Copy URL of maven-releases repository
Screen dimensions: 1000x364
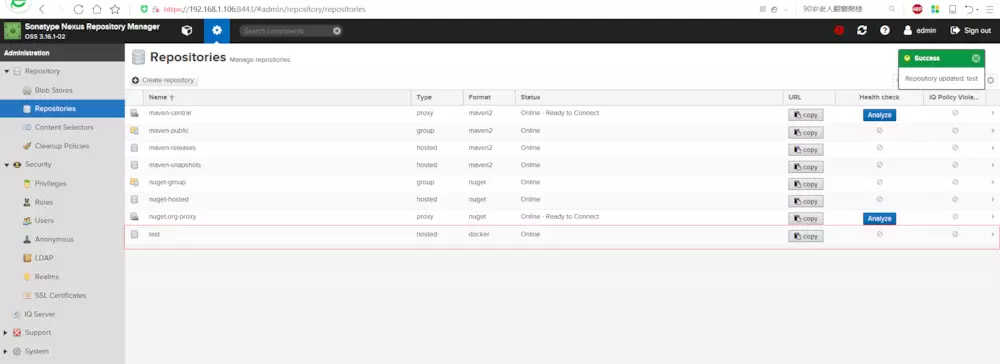click(x=805, y=150)
